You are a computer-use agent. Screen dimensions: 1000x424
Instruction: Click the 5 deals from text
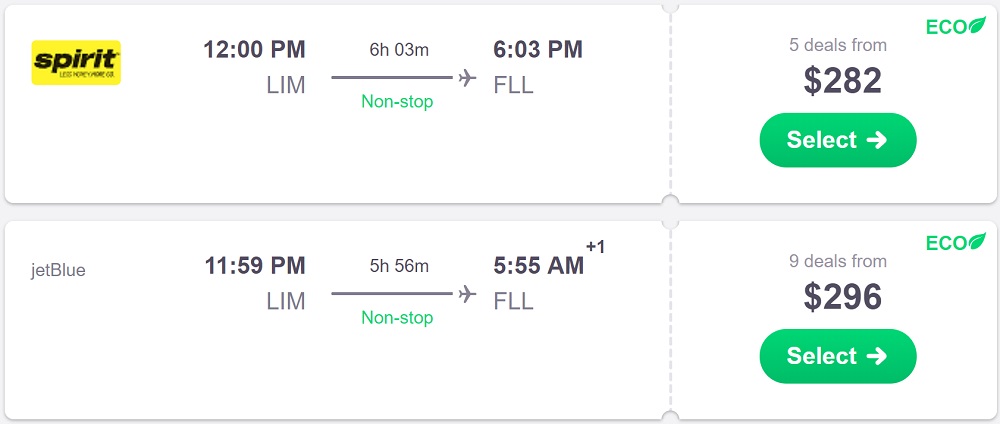click(x=837, y=45)
